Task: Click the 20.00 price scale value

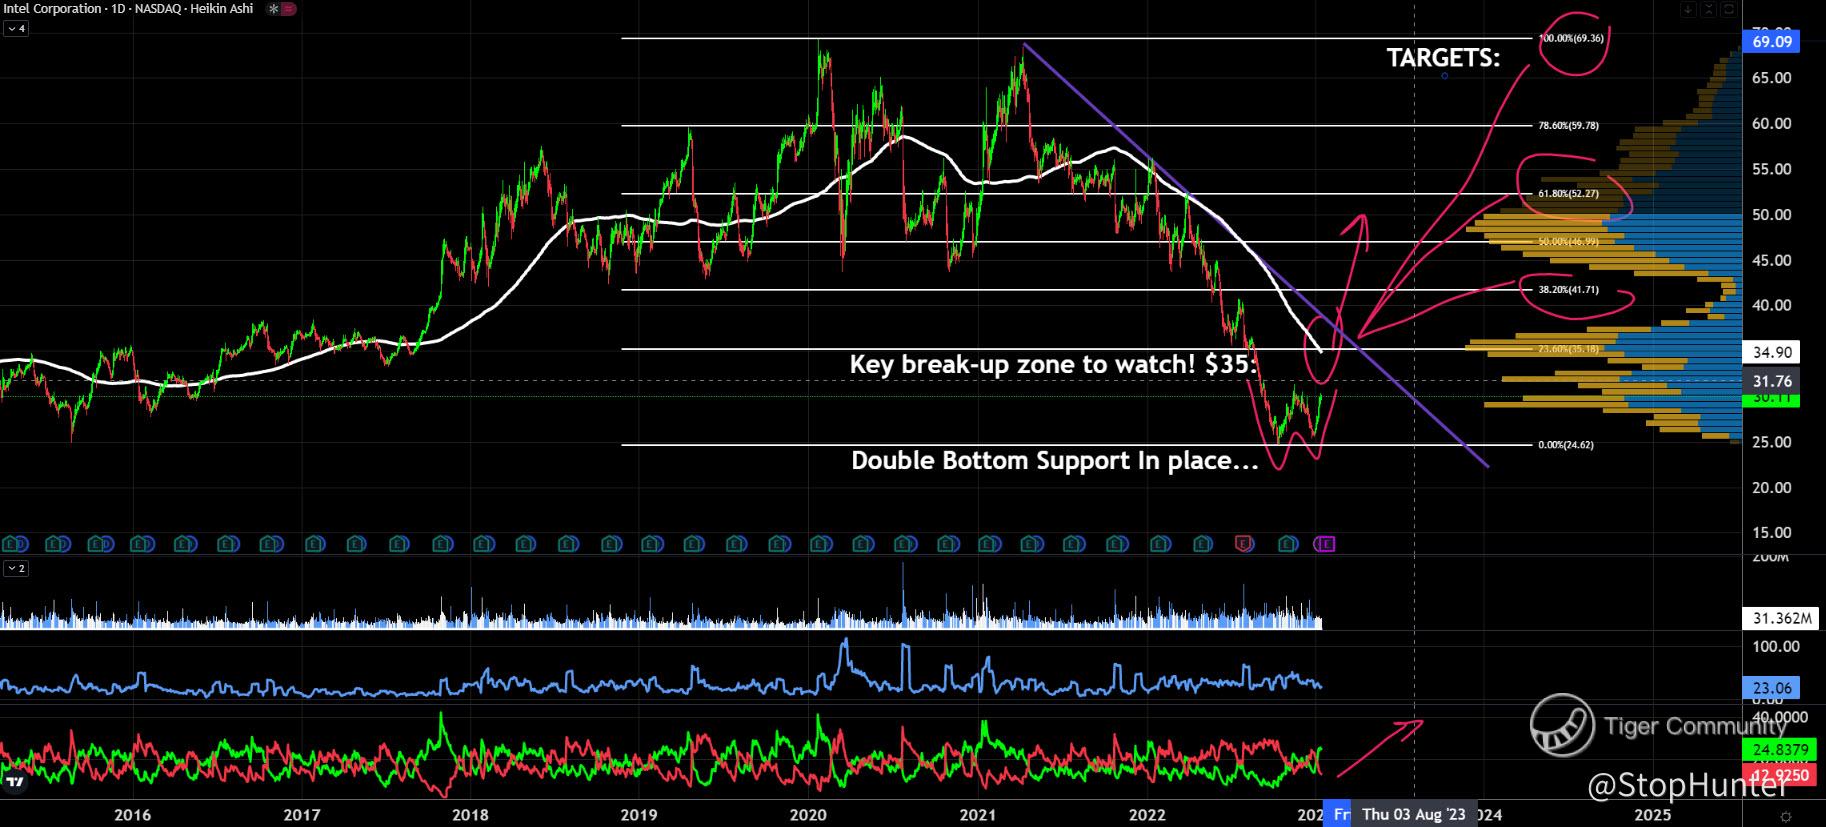Action: (1771, 487)
